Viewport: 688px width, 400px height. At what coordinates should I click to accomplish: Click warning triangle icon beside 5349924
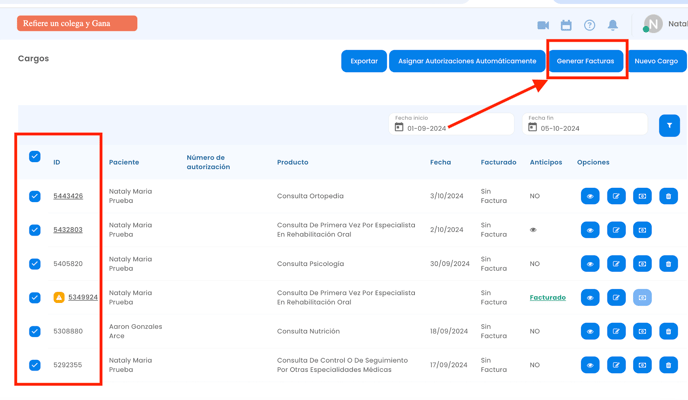click(59, 297)
